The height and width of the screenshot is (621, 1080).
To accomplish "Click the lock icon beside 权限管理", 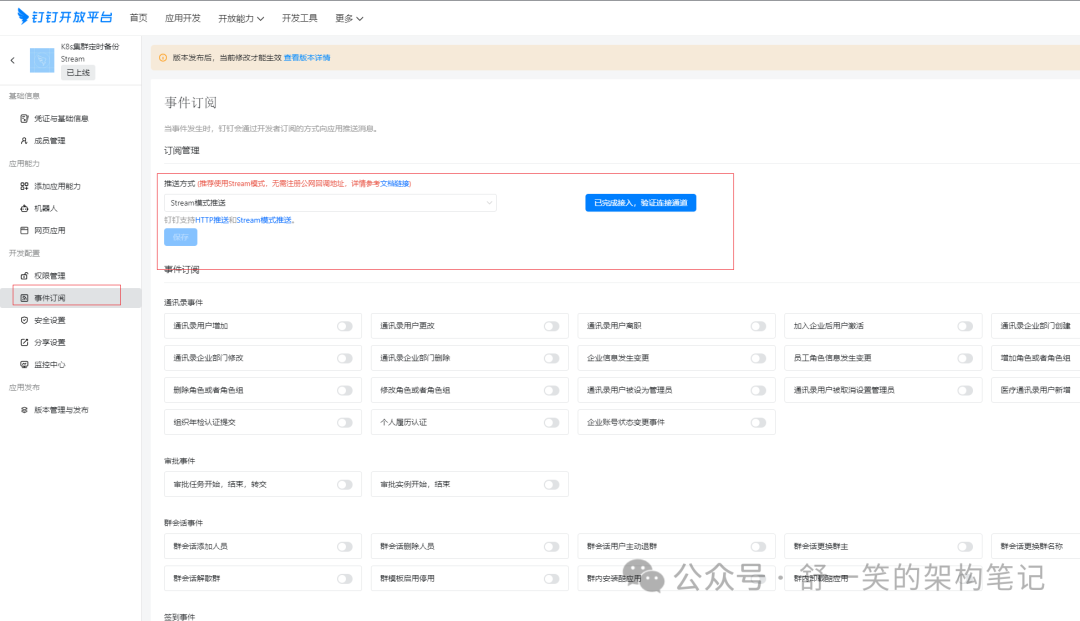I will [x=24, y=275].
